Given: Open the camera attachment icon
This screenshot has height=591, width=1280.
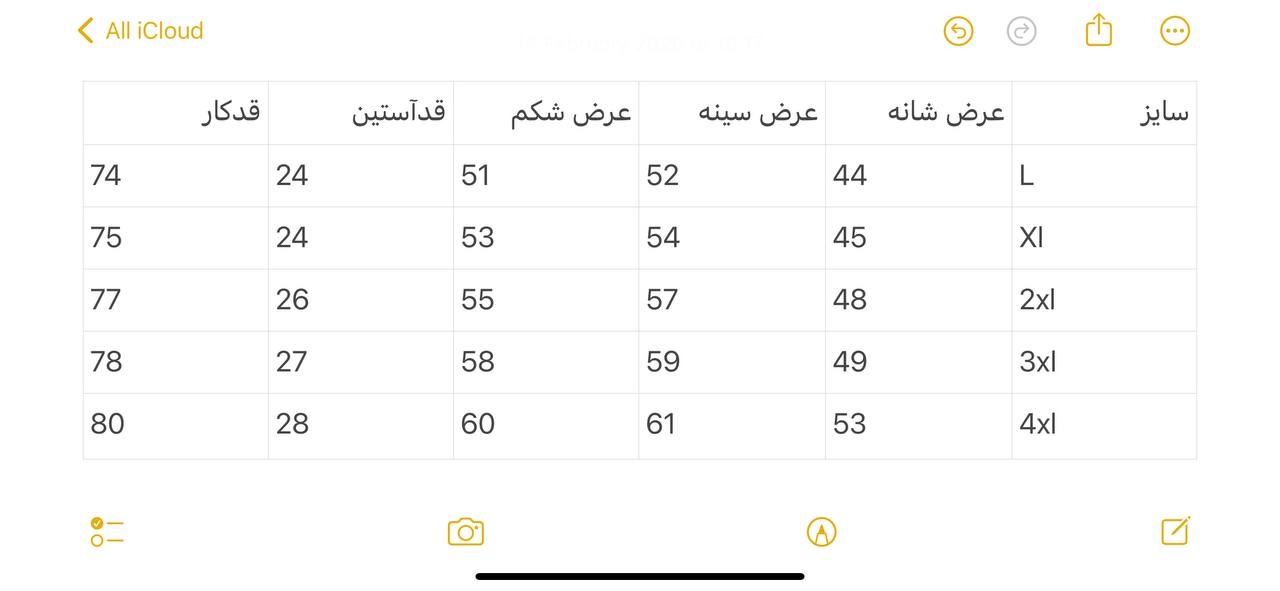Looking at the screenshot, I should click(x=466, y=531).
